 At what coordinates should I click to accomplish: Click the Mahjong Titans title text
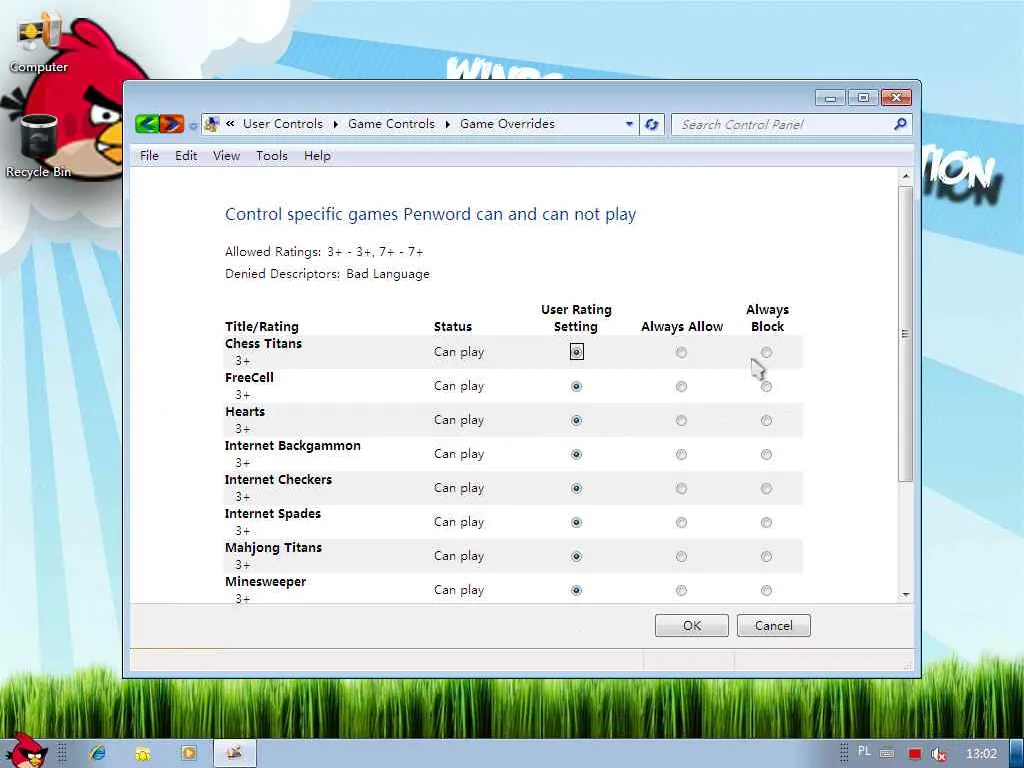[273, 548]
